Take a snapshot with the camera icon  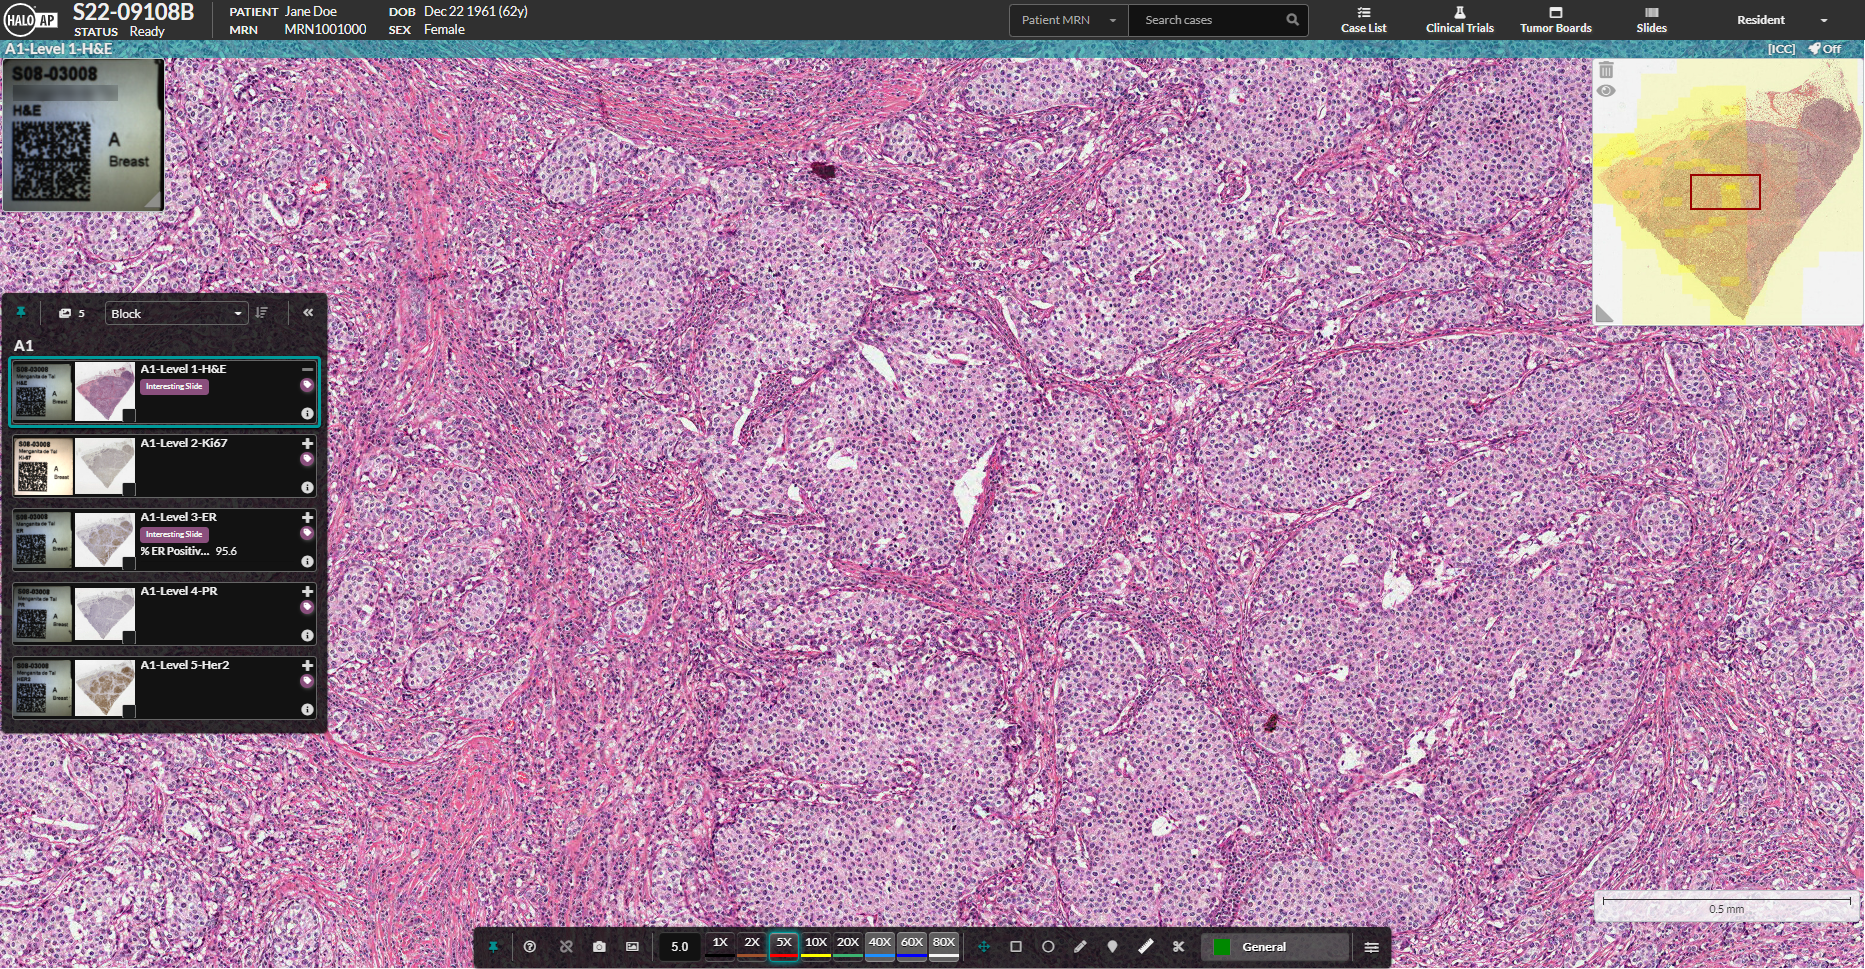(x=599, y=947)
